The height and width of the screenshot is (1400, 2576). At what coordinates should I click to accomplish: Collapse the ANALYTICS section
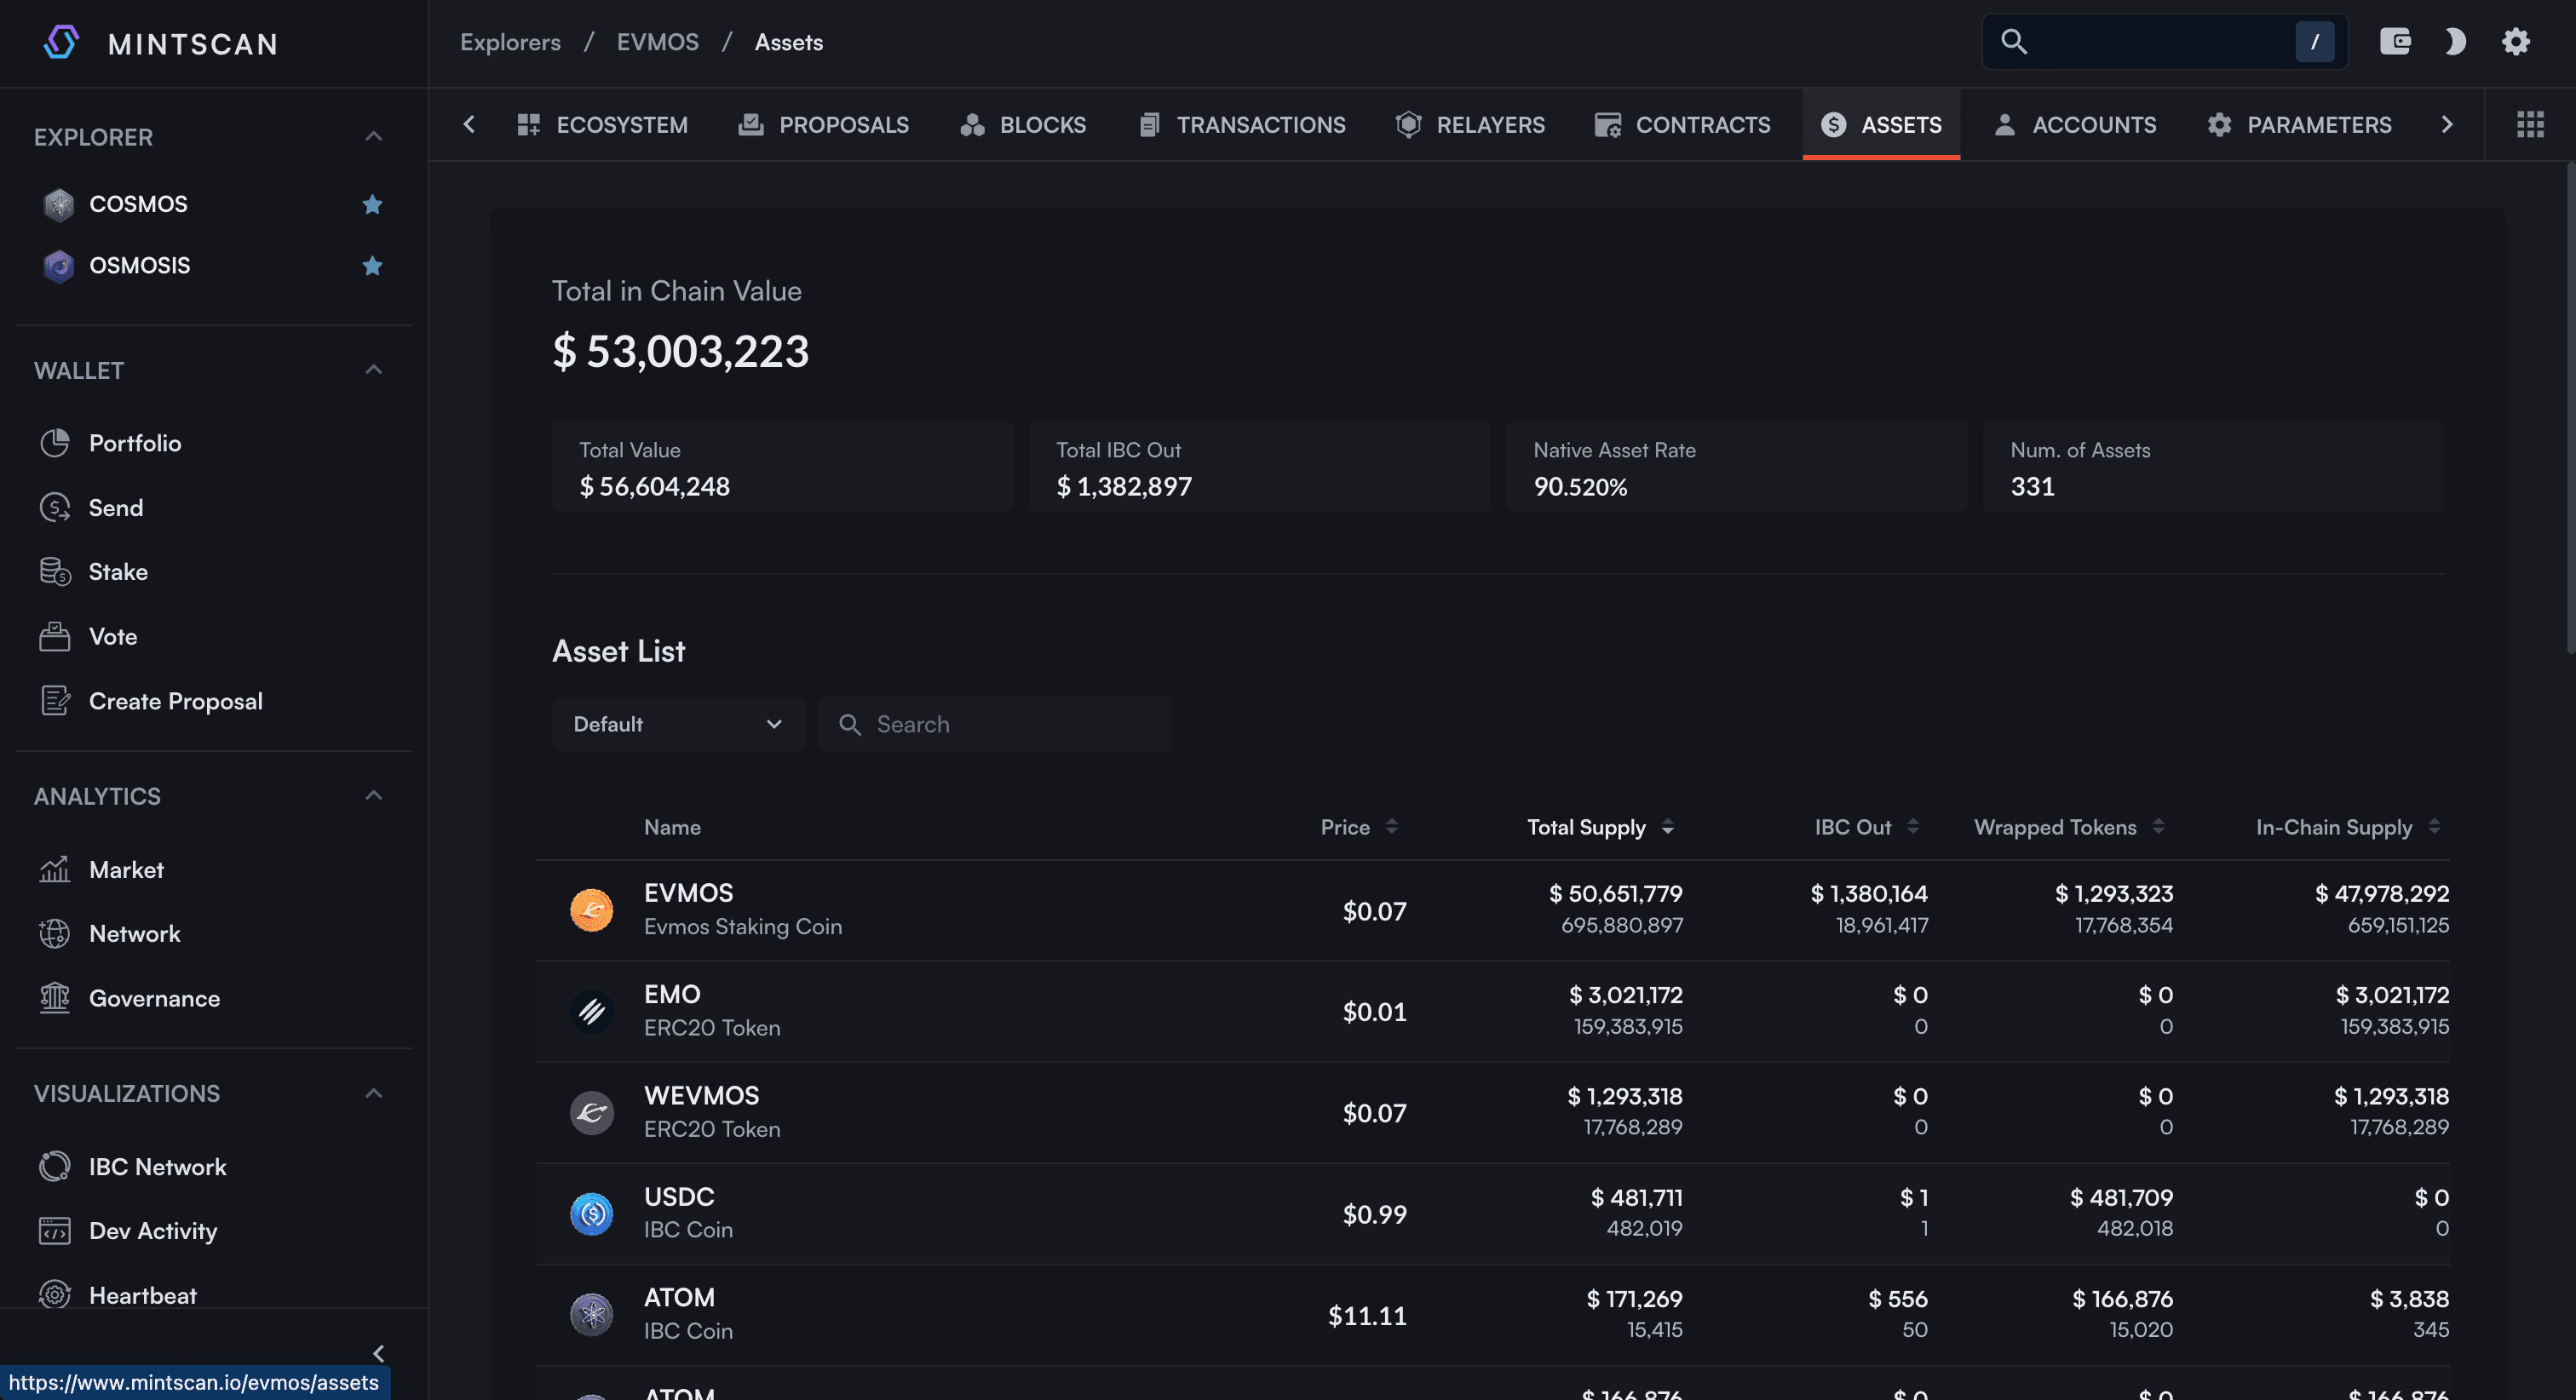[373, 796]
